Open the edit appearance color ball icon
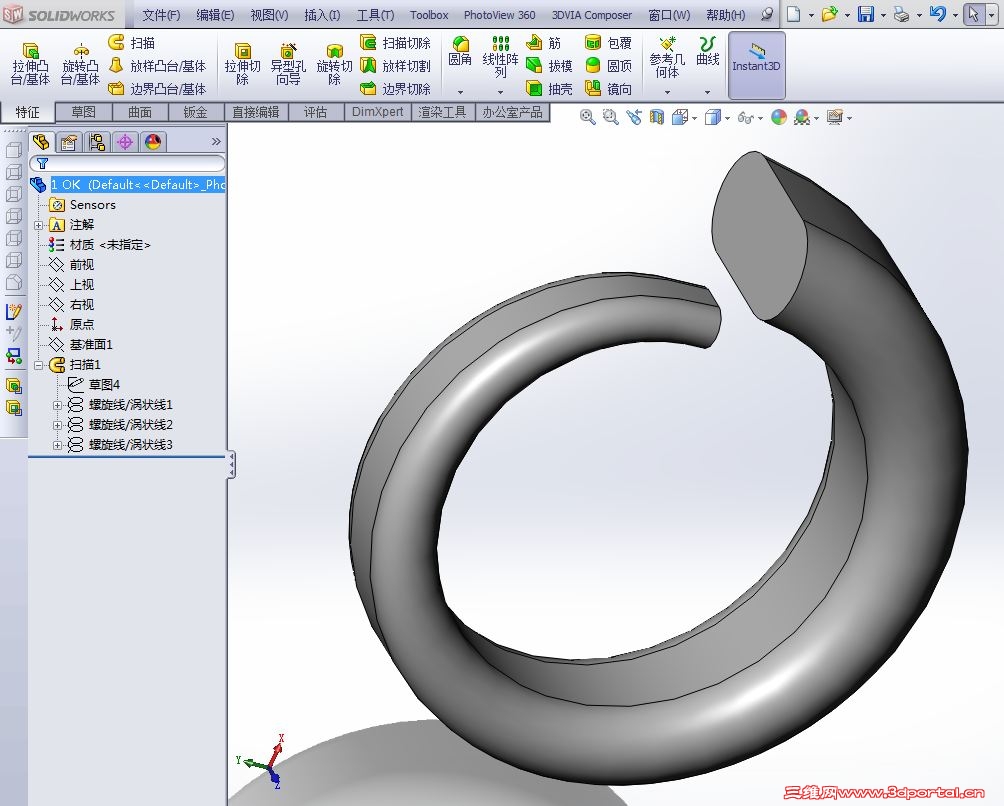The width and height of the screenshot is (1004, 806). [x=779, y=117]
